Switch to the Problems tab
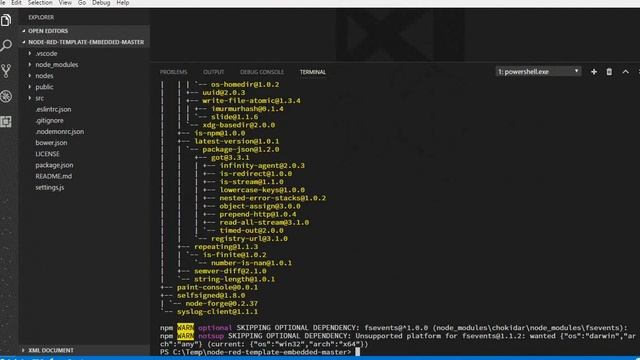Screen dimensions: 640x360 [x=173, y=72]
